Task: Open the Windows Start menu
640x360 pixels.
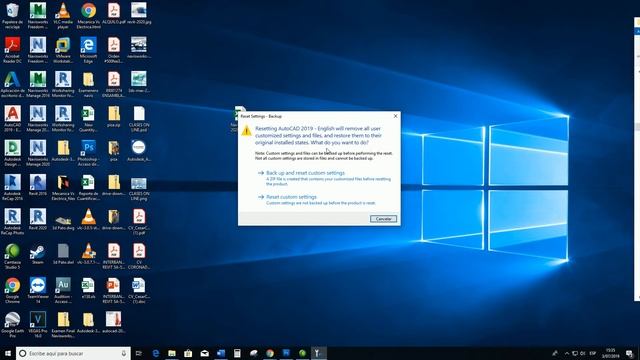Action: pos(8,353)
